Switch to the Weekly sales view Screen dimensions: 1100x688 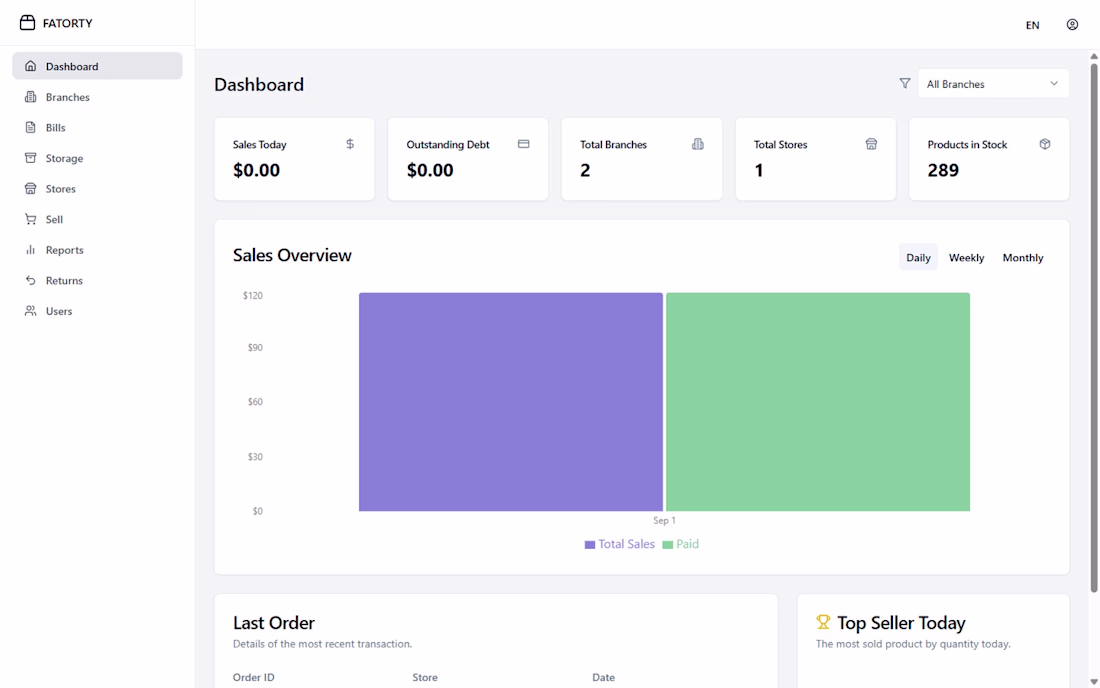[966, 257]
